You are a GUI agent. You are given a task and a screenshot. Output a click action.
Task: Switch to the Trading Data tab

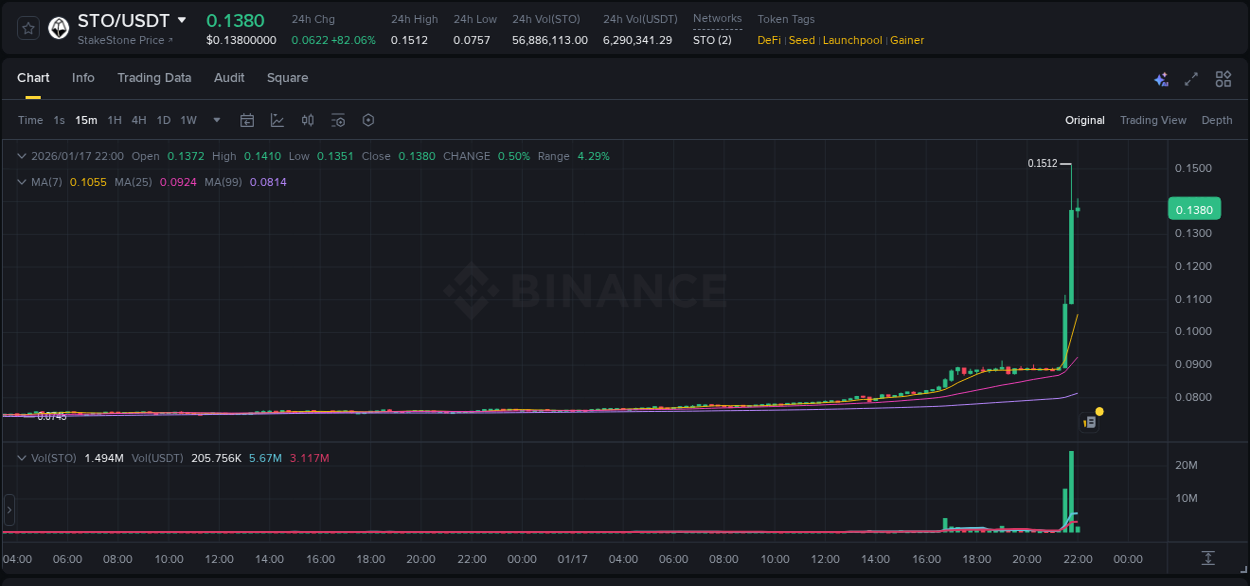pos(154,78)
